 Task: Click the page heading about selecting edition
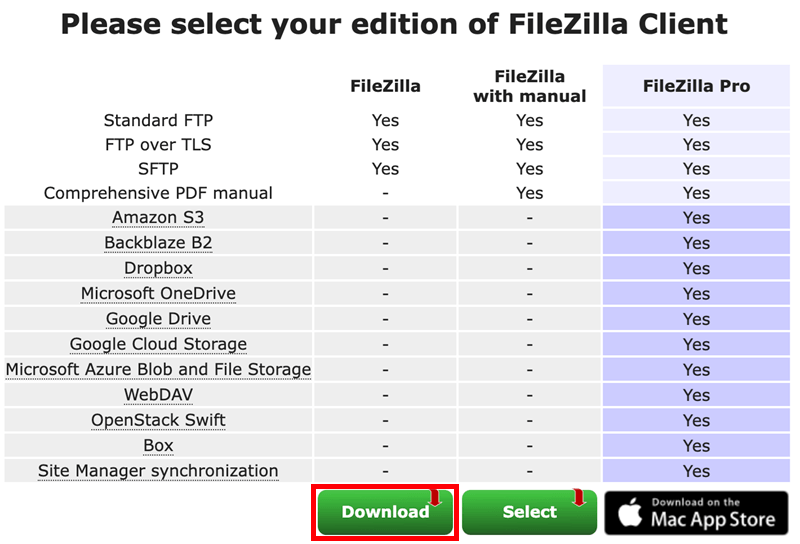point(394,25)
